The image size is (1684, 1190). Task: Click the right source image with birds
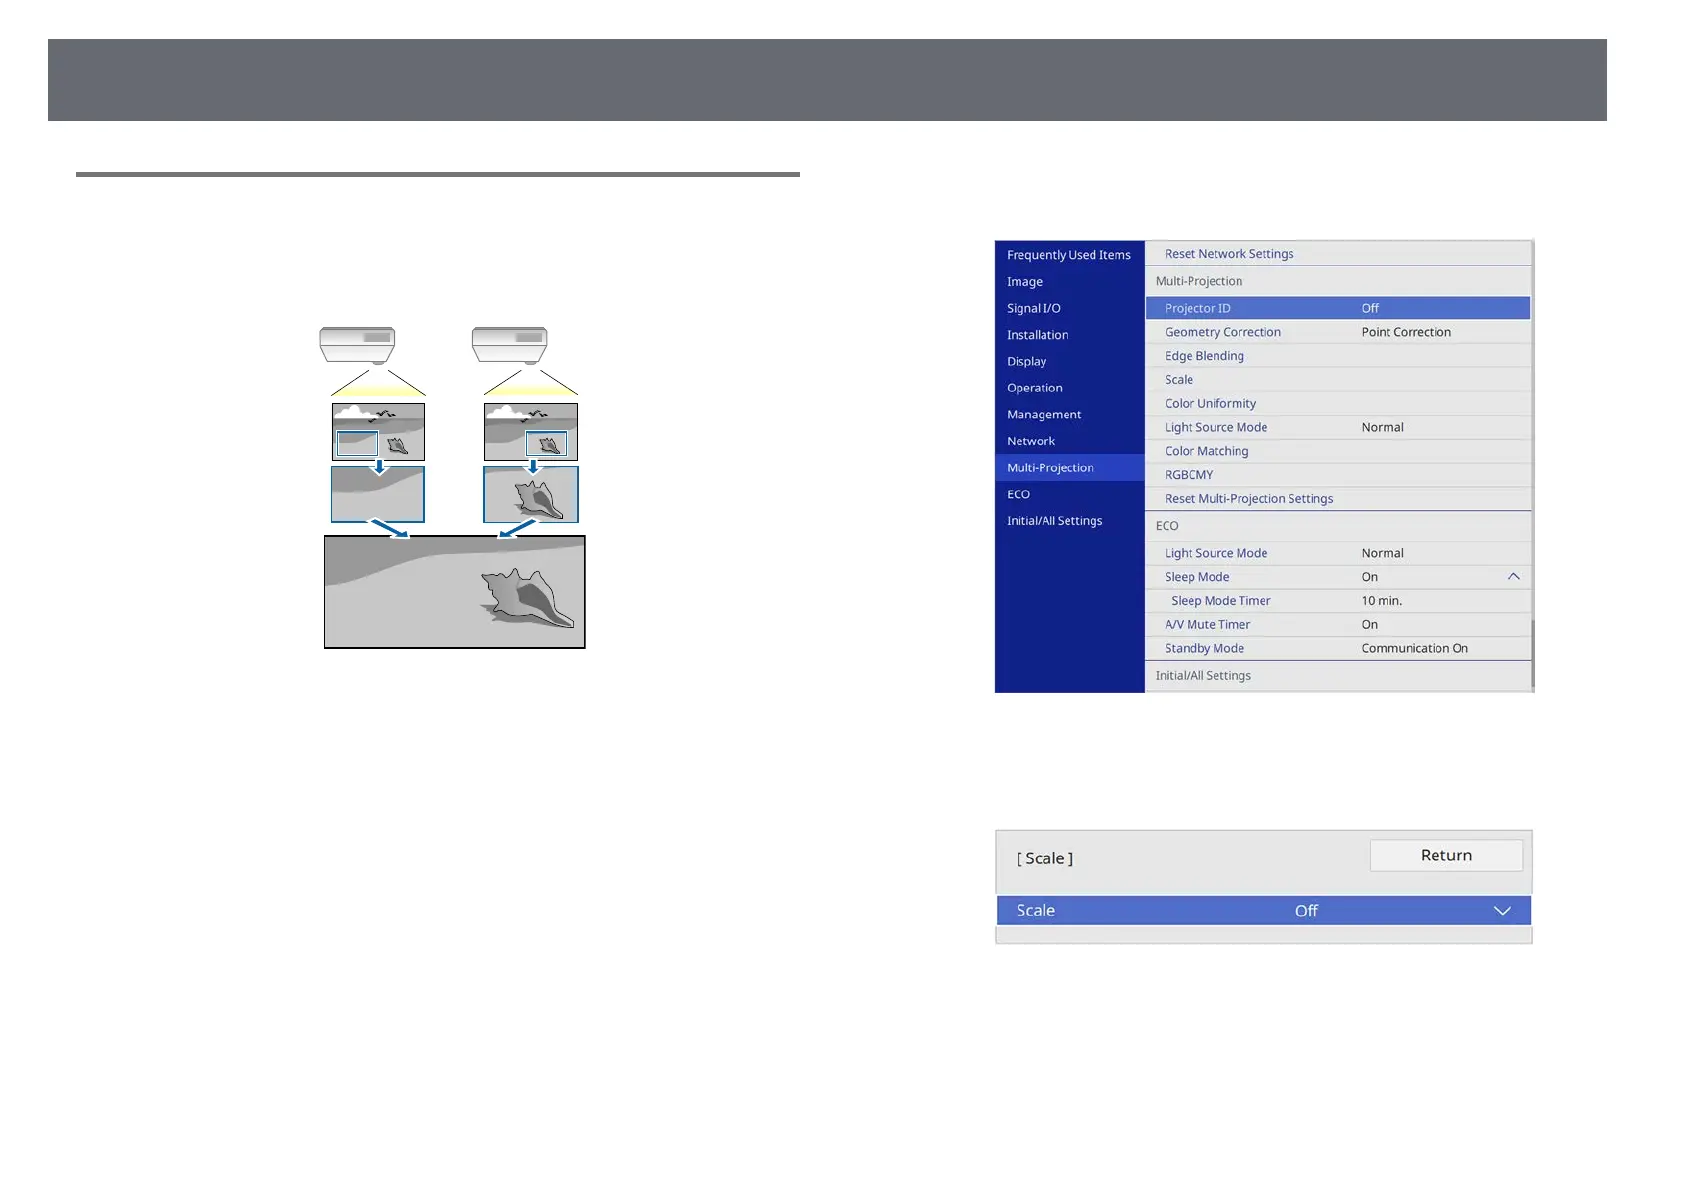pyautogui.click(x=531, y=432)
